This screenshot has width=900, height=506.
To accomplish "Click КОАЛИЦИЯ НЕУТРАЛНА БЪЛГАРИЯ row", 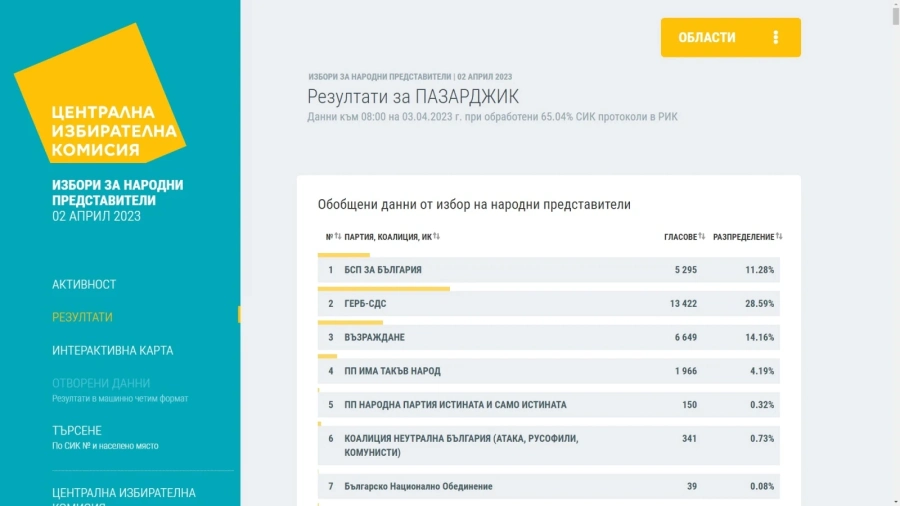I will click(x=549, y=445).
